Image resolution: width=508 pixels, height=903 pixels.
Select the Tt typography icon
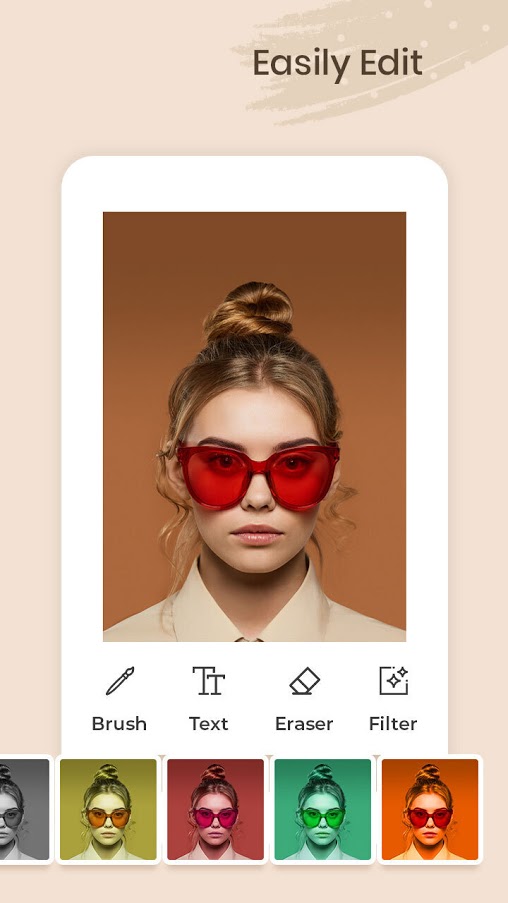208,681
